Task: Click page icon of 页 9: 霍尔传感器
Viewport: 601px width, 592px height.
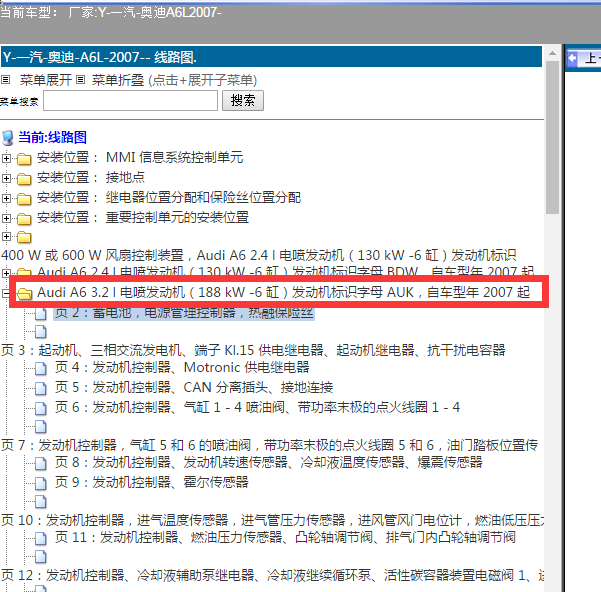Action: (40, 483)
